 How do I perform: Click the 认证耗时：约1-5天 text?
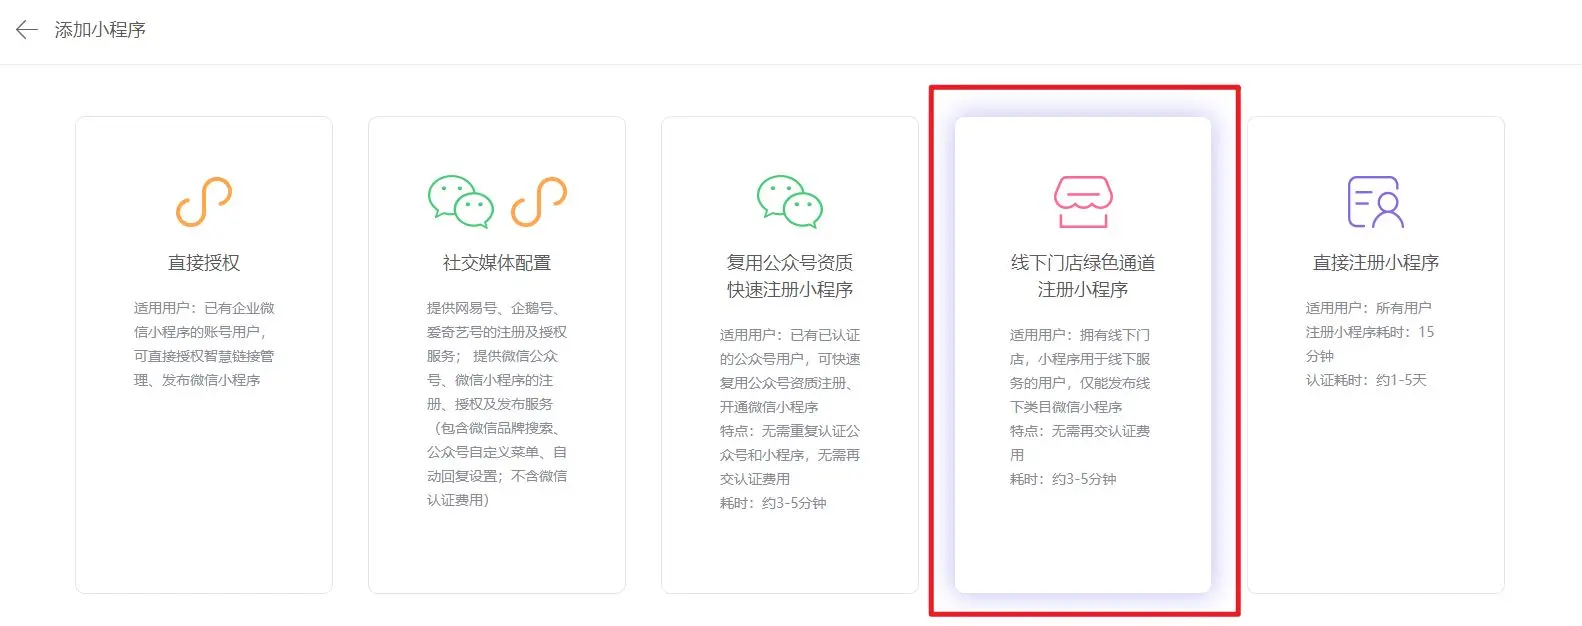pos(1366,380)
